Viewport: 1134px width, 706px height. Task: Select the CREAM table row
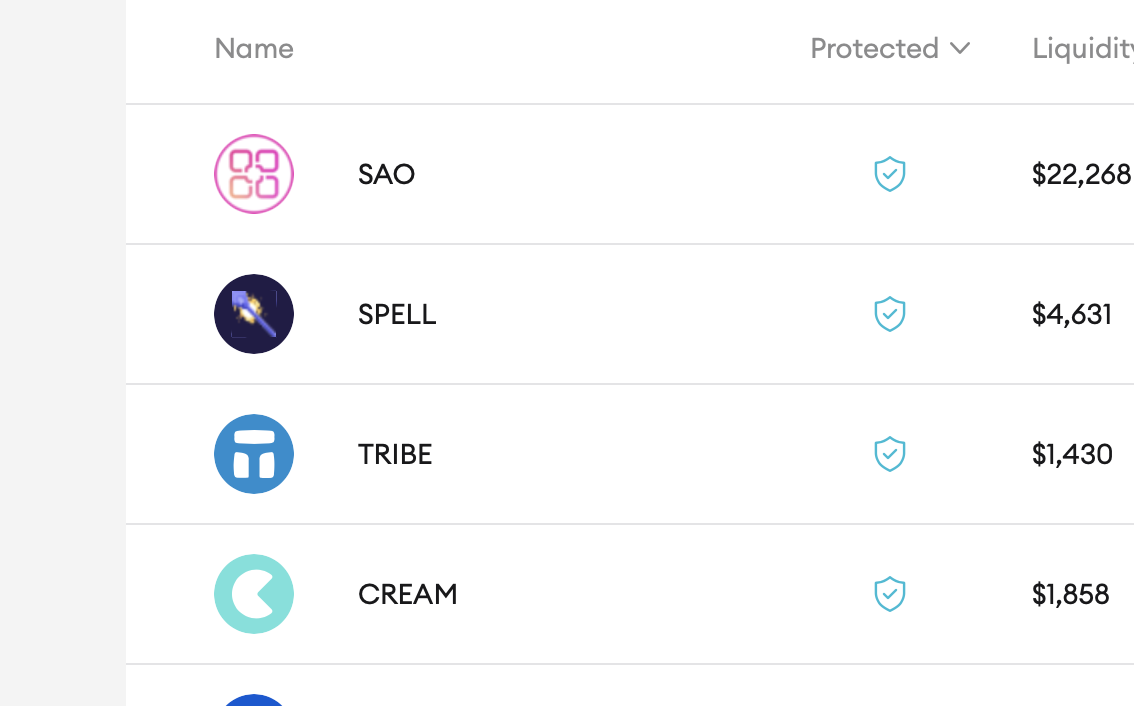[600, 594]
